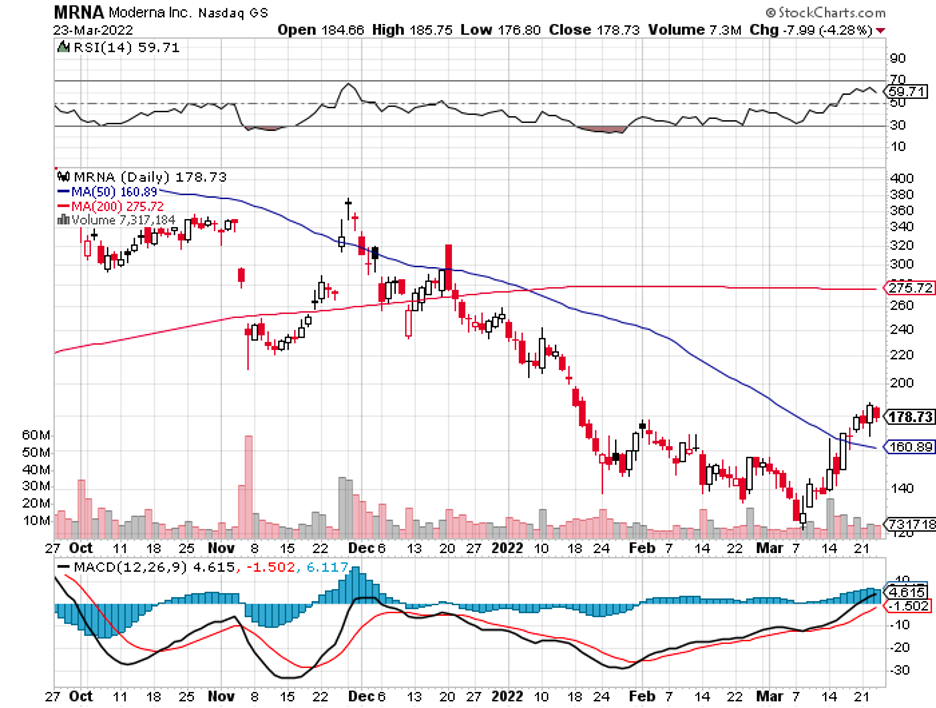Click the 4.615 MACD value tag
936x708 pixels.
pos(907,592)
